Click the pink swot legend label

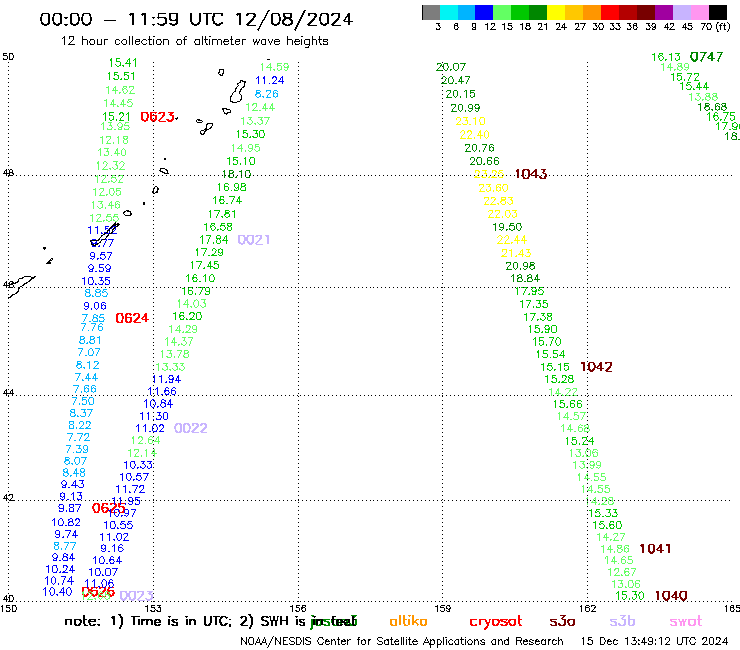pos(686,621)
